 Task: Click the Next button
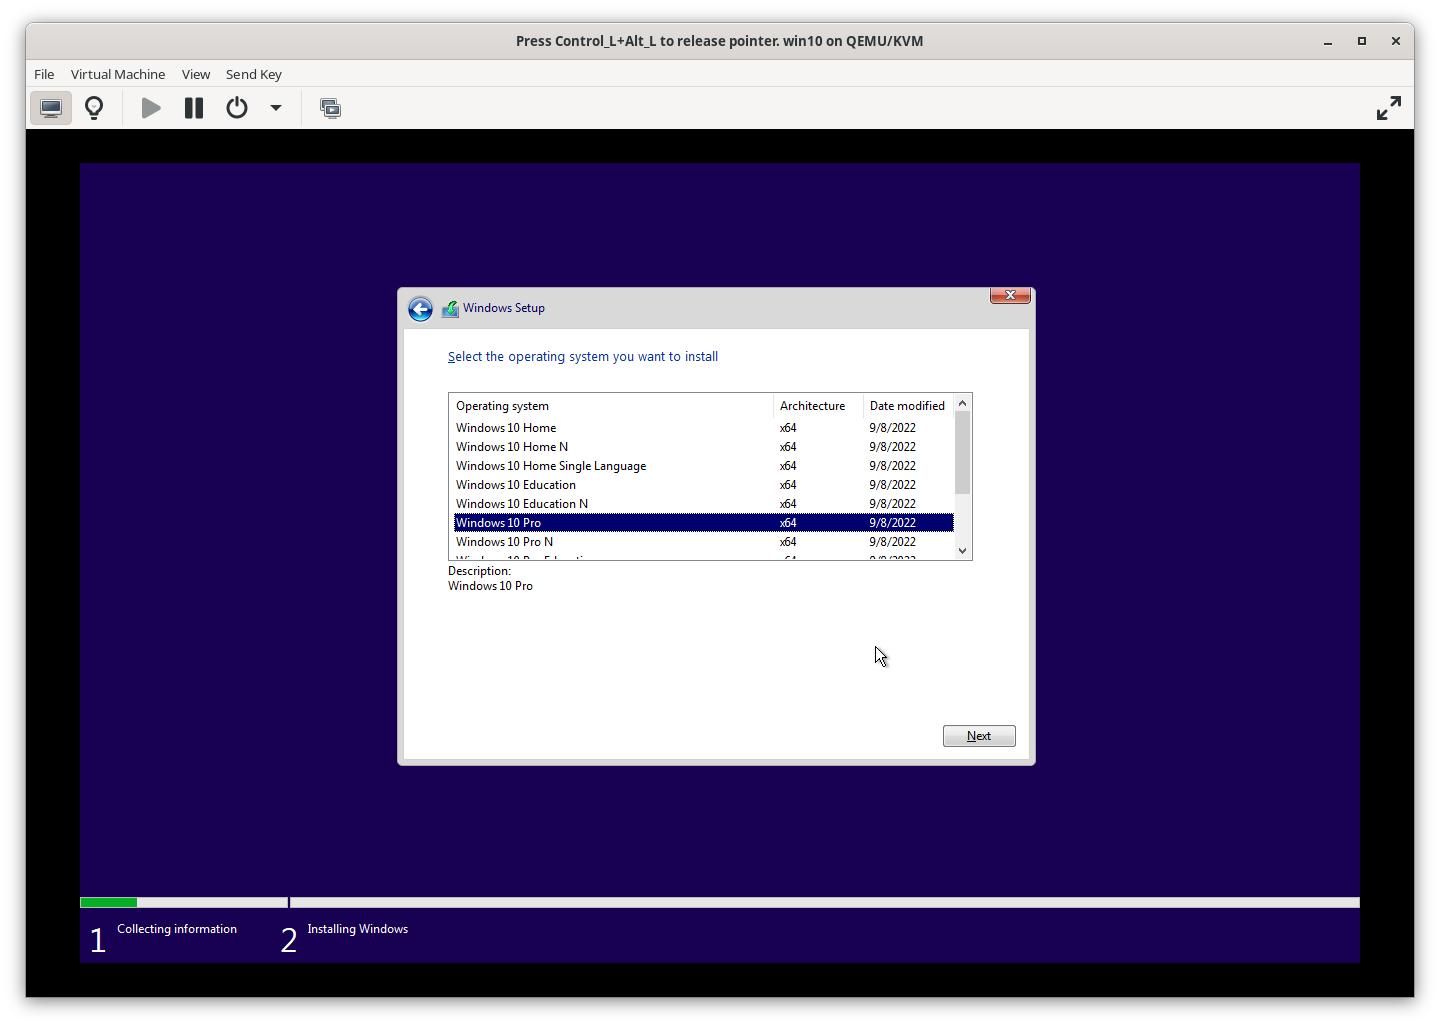979,736
